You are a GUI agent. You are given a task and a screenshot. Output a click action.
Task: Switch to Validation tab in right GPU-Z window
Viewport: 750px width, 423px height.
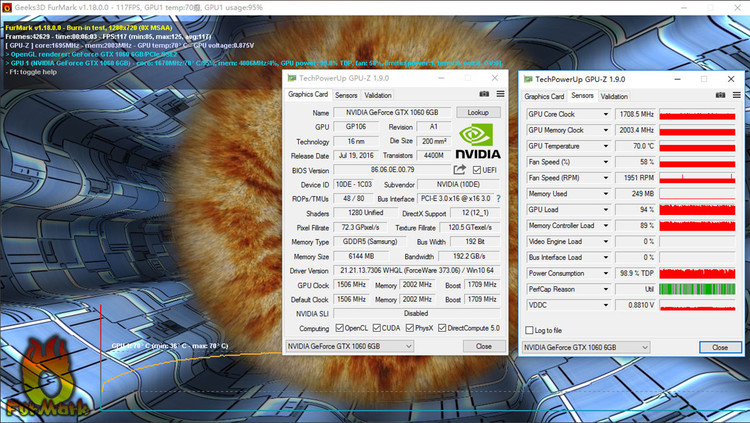click(614, 96)
